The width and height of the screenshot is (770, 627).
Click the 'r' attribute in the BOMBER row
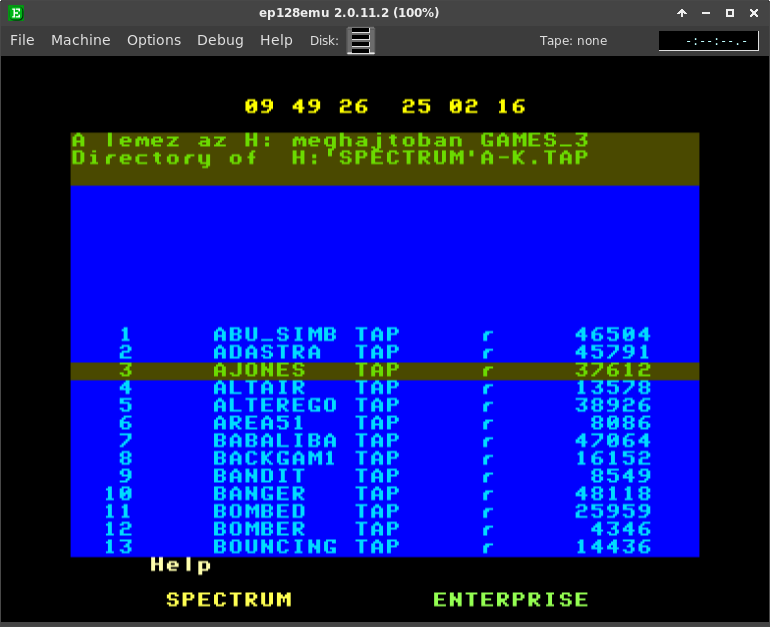tap(487, 531)
